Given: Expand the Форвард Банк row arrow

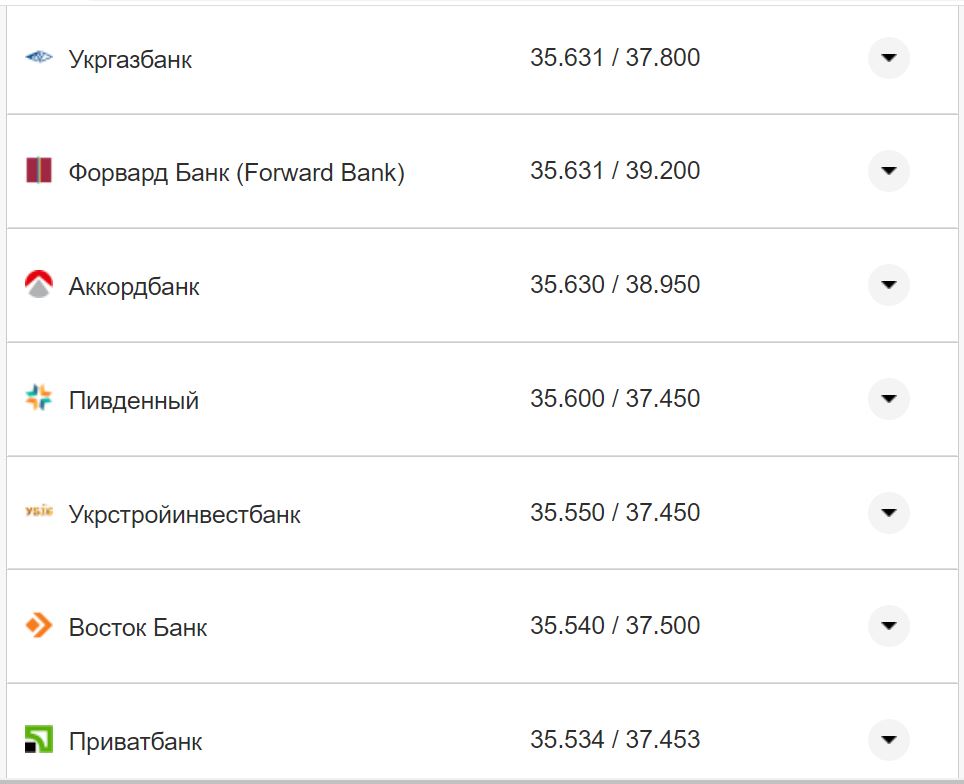Looking at the screenshot, I should (888, 171).
